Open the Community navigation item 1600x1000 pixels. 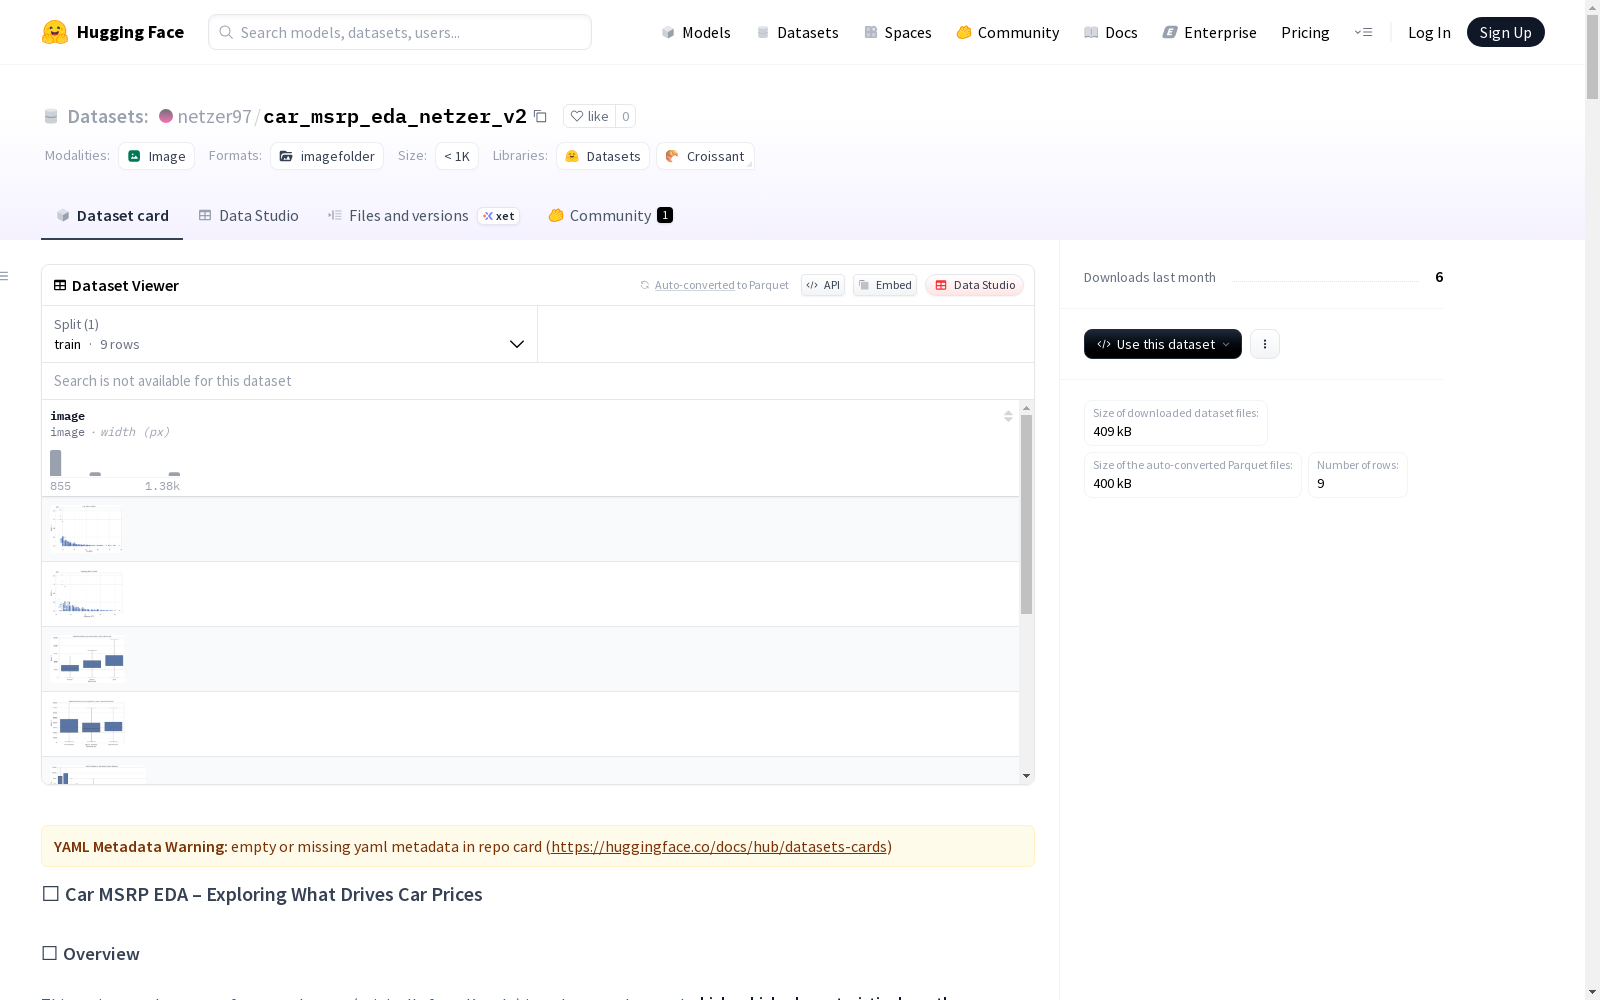click(1008, 32)
